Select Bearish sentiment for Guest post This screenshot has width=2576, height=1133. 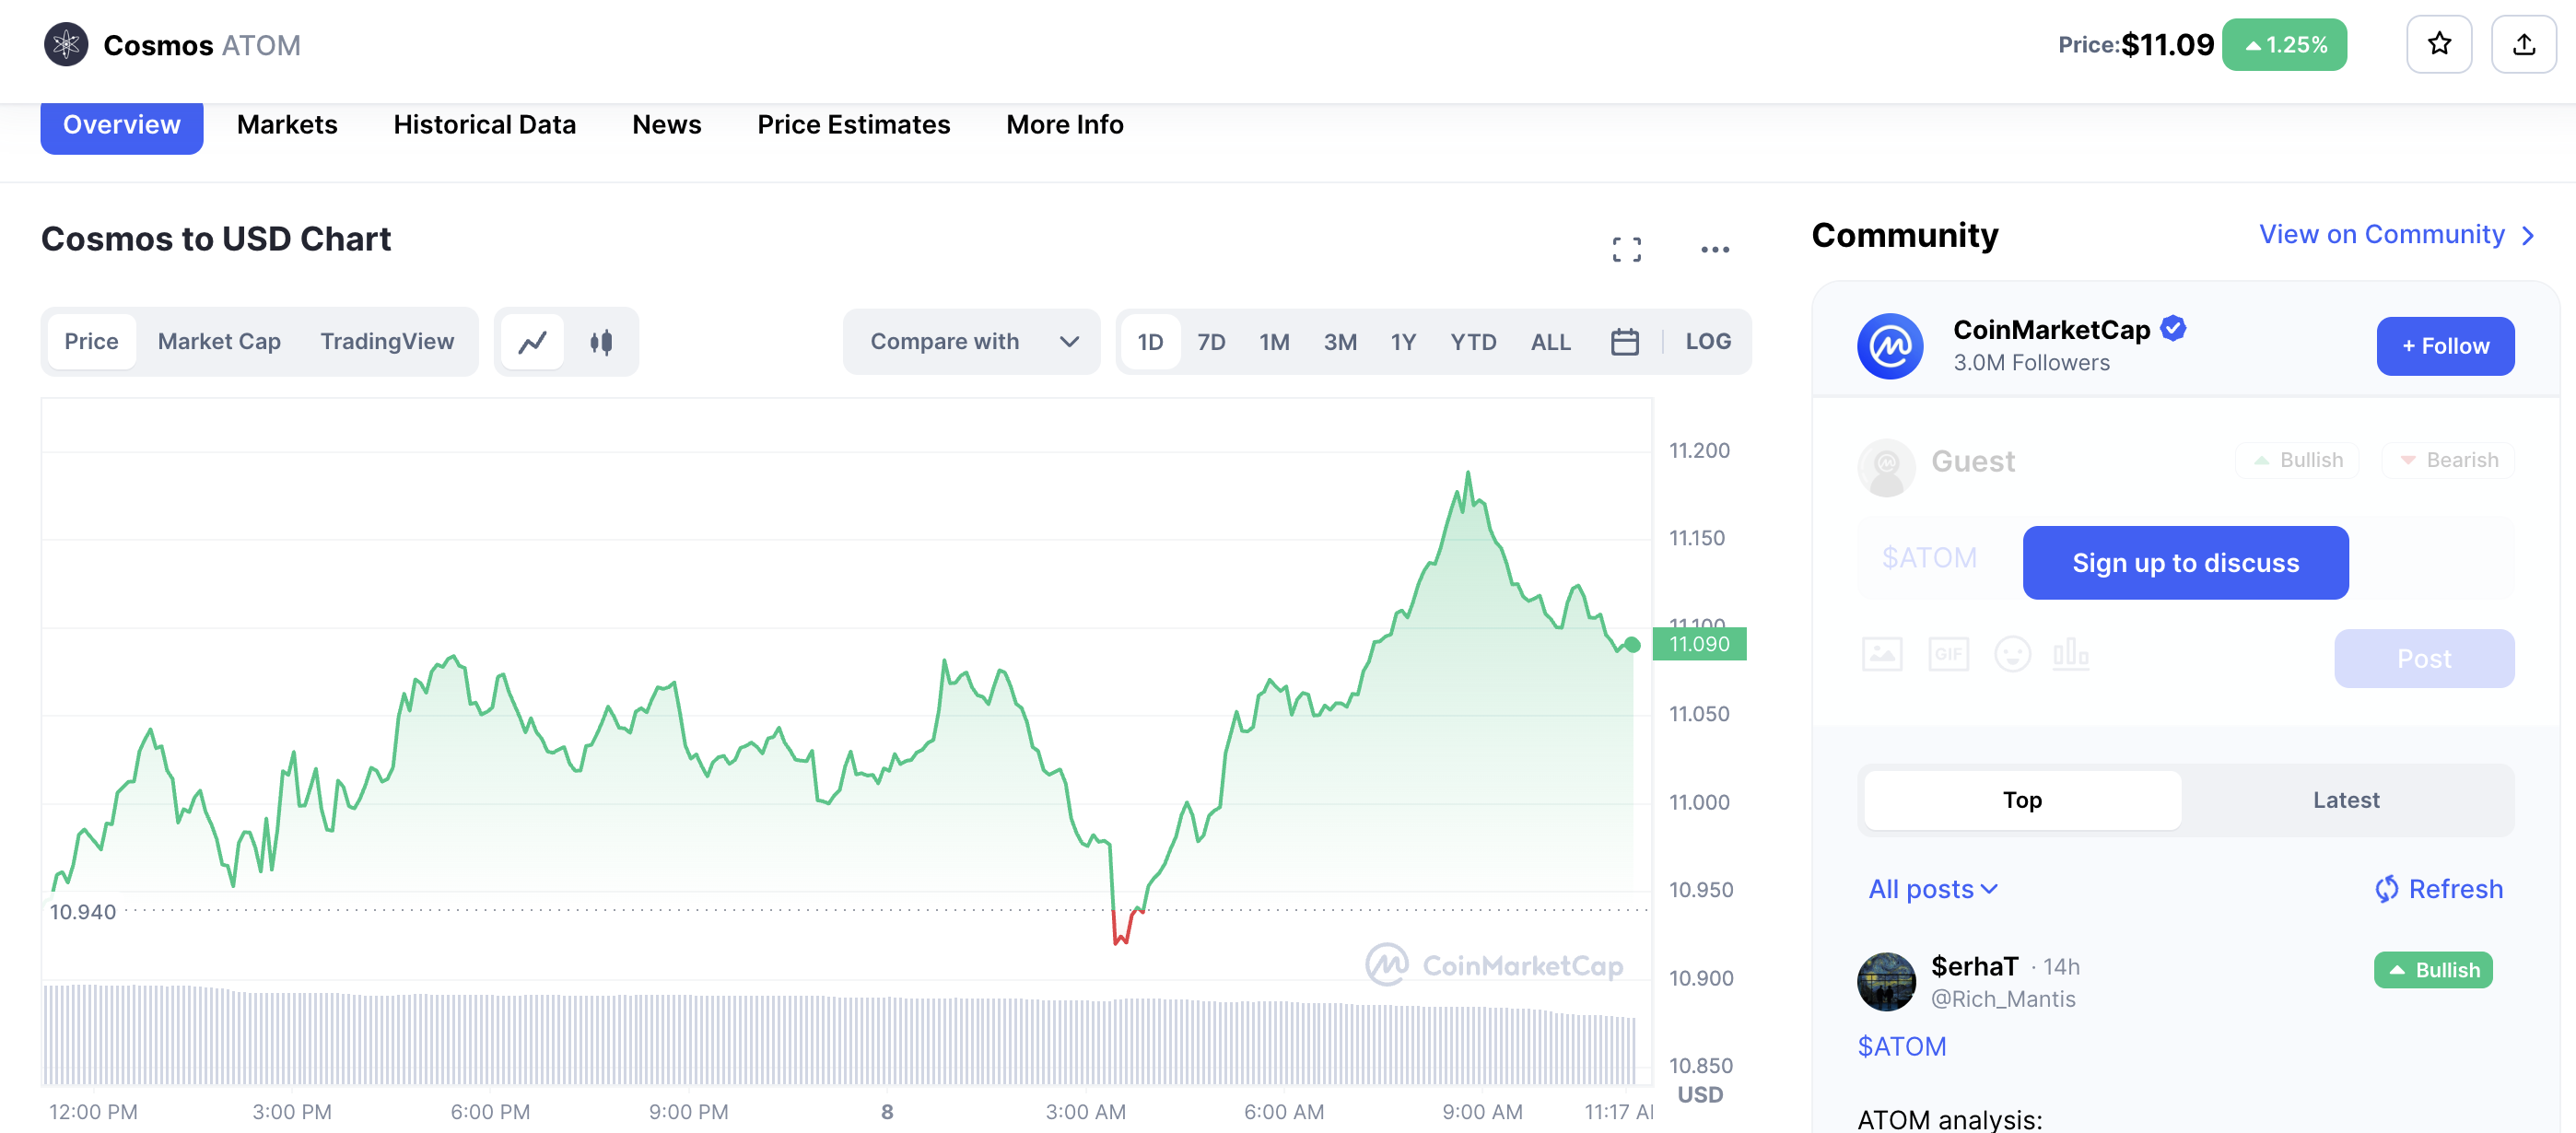coord(2447,460)
